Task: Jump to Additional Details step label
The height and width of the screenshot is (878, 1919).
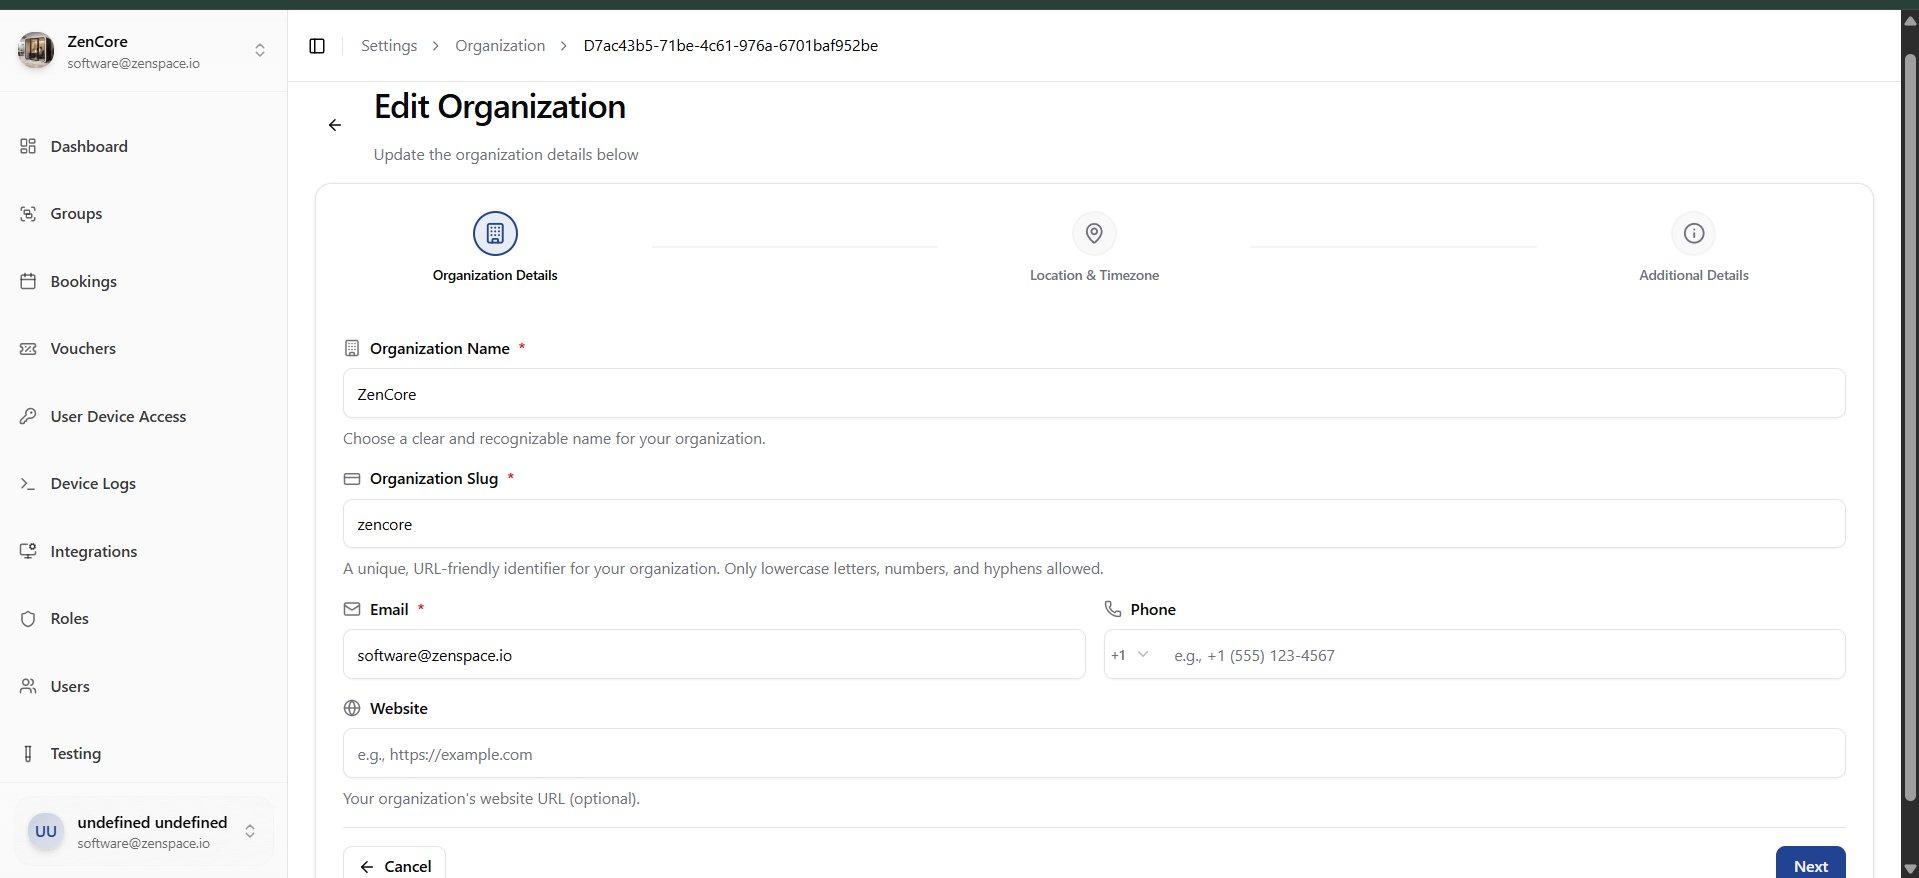Action: point(1693,275)
